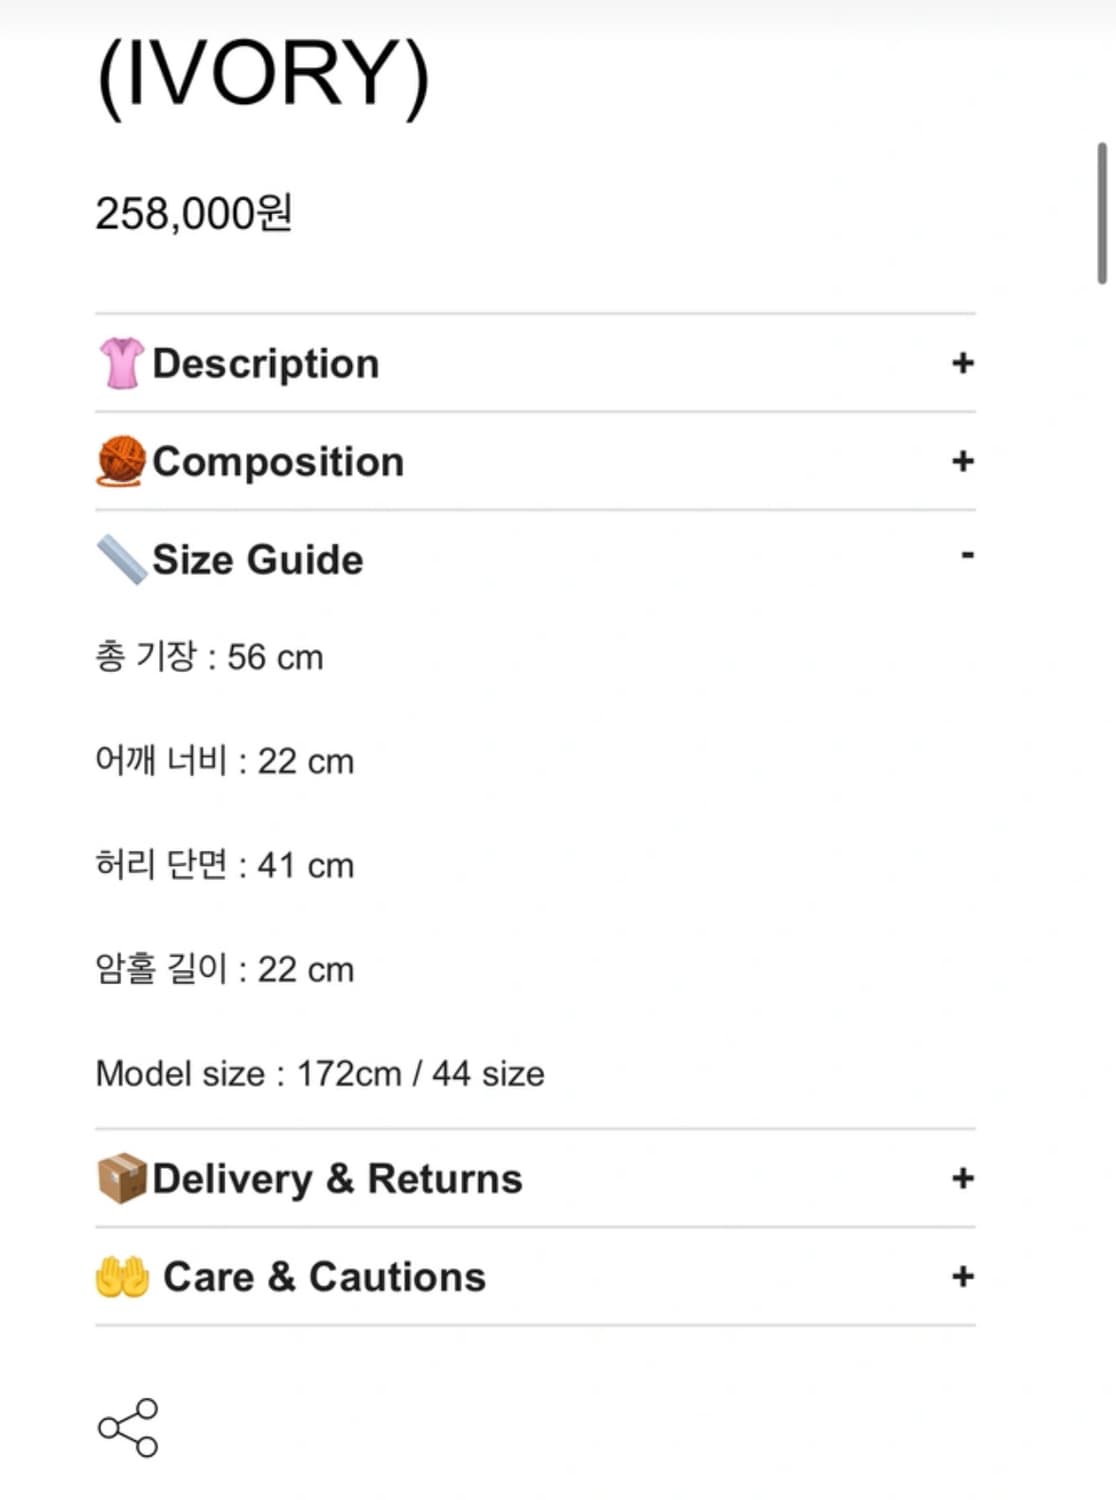1116x1500 pixels.
Task: Click the ruler Size Guide icon
Action: coord(121,559)
